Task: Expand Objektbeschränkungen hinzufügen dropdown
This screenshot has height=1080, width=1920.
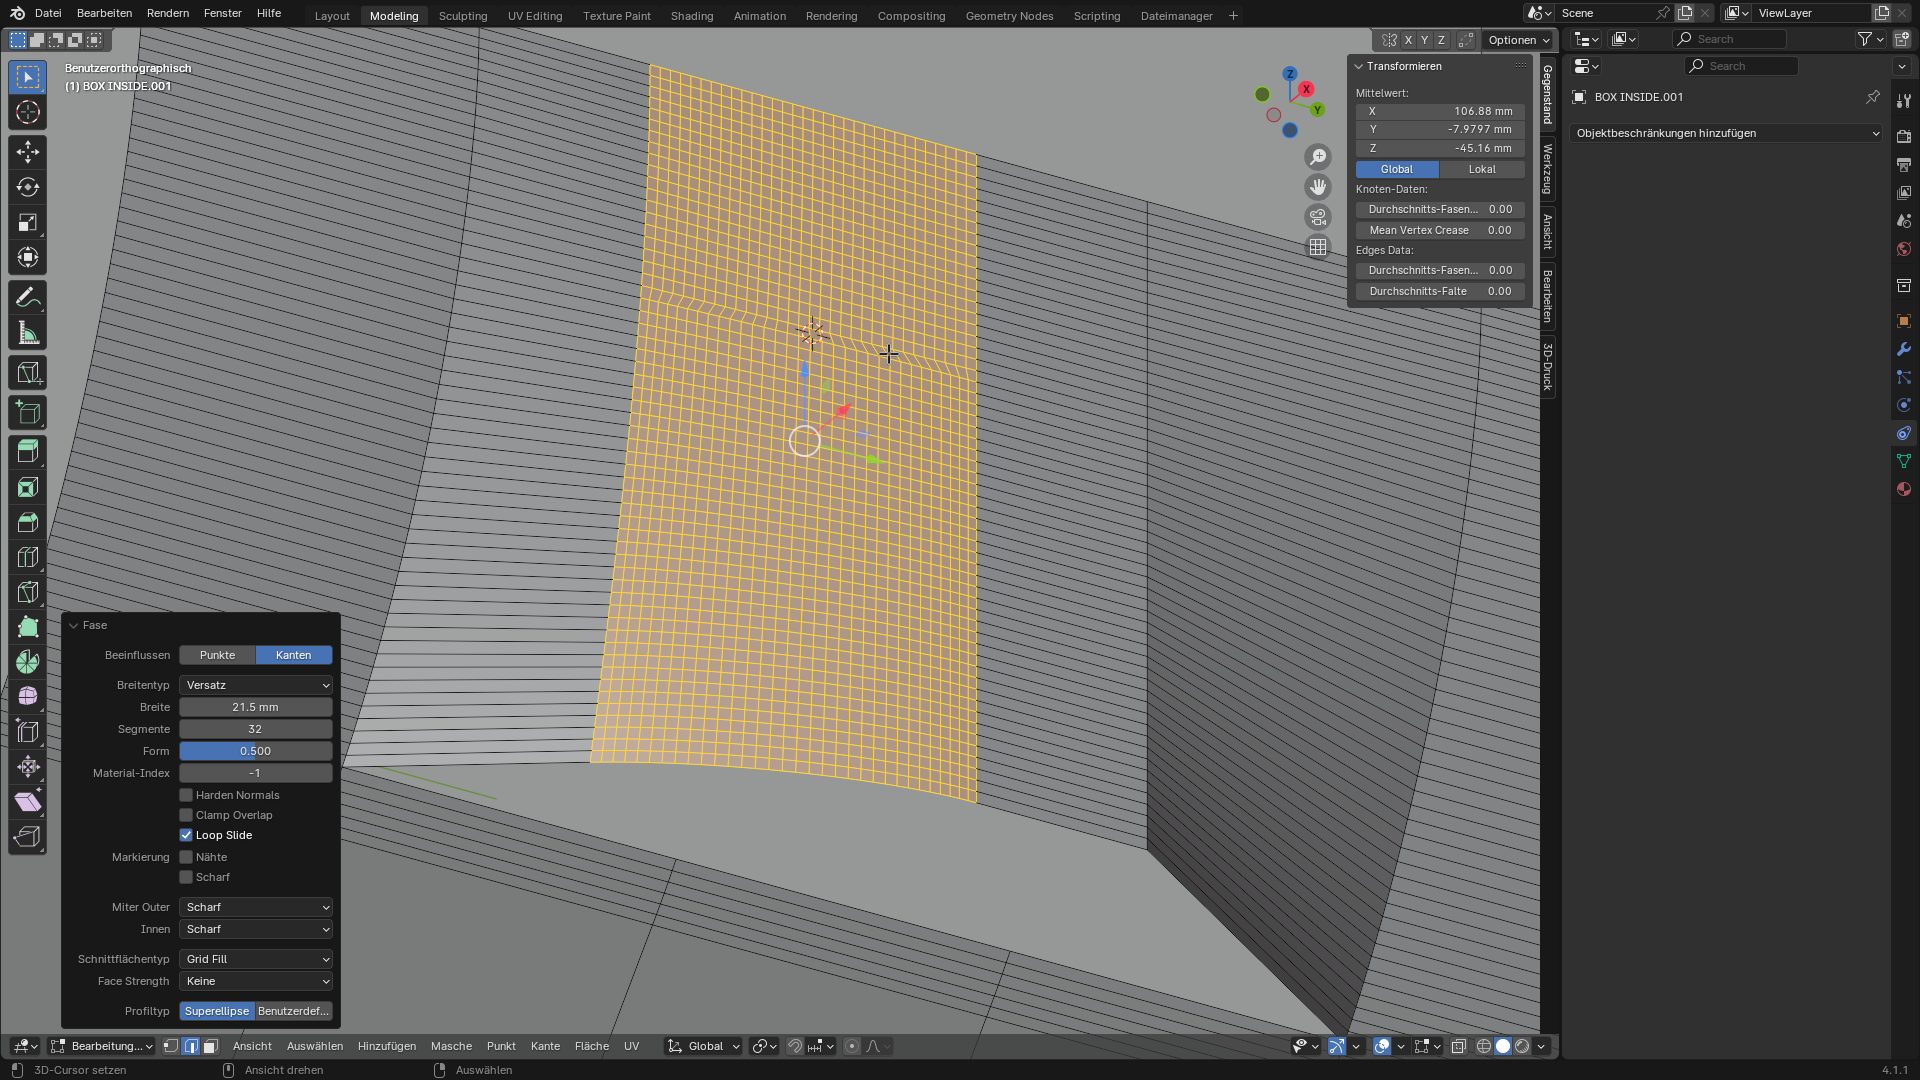Action: point(1726,133)
